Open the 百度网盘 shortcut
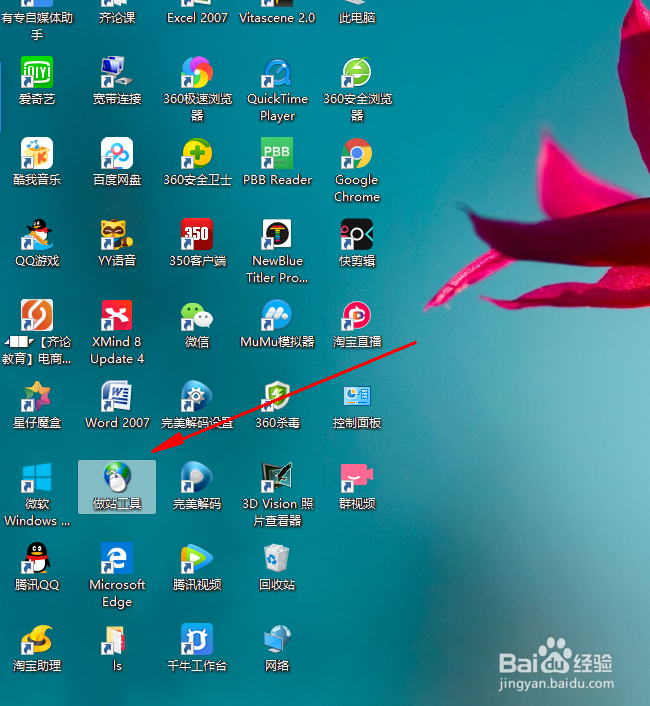 (117, 153)
